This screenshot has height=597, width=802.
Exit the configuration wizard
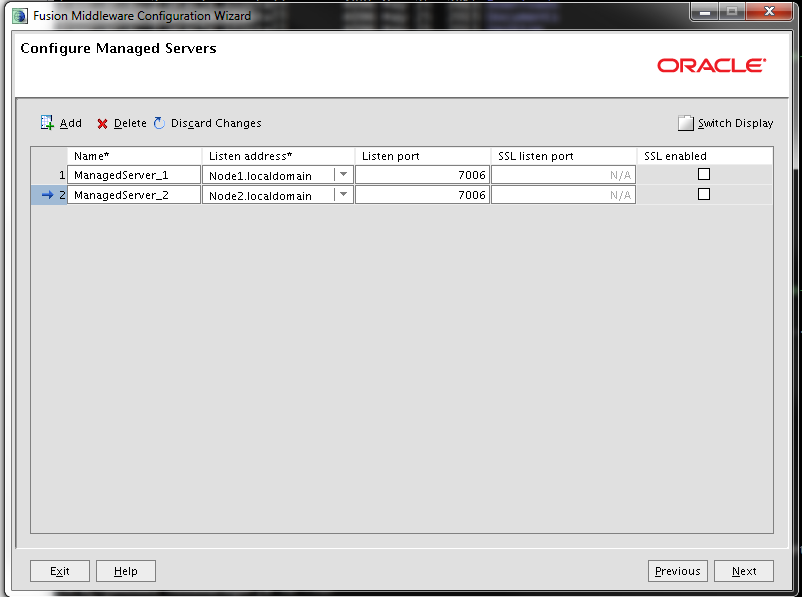click(x=60, y=571)
